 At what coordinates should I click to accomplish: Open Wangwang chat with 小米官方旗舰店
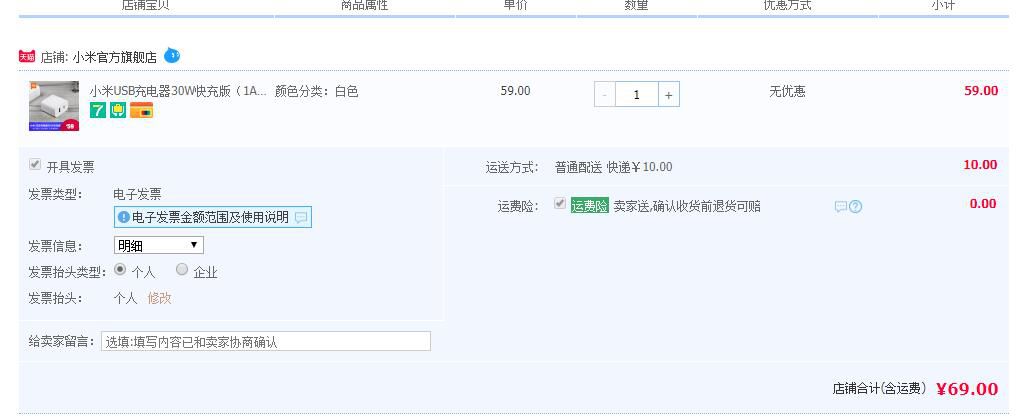click(x=171, y=55)
